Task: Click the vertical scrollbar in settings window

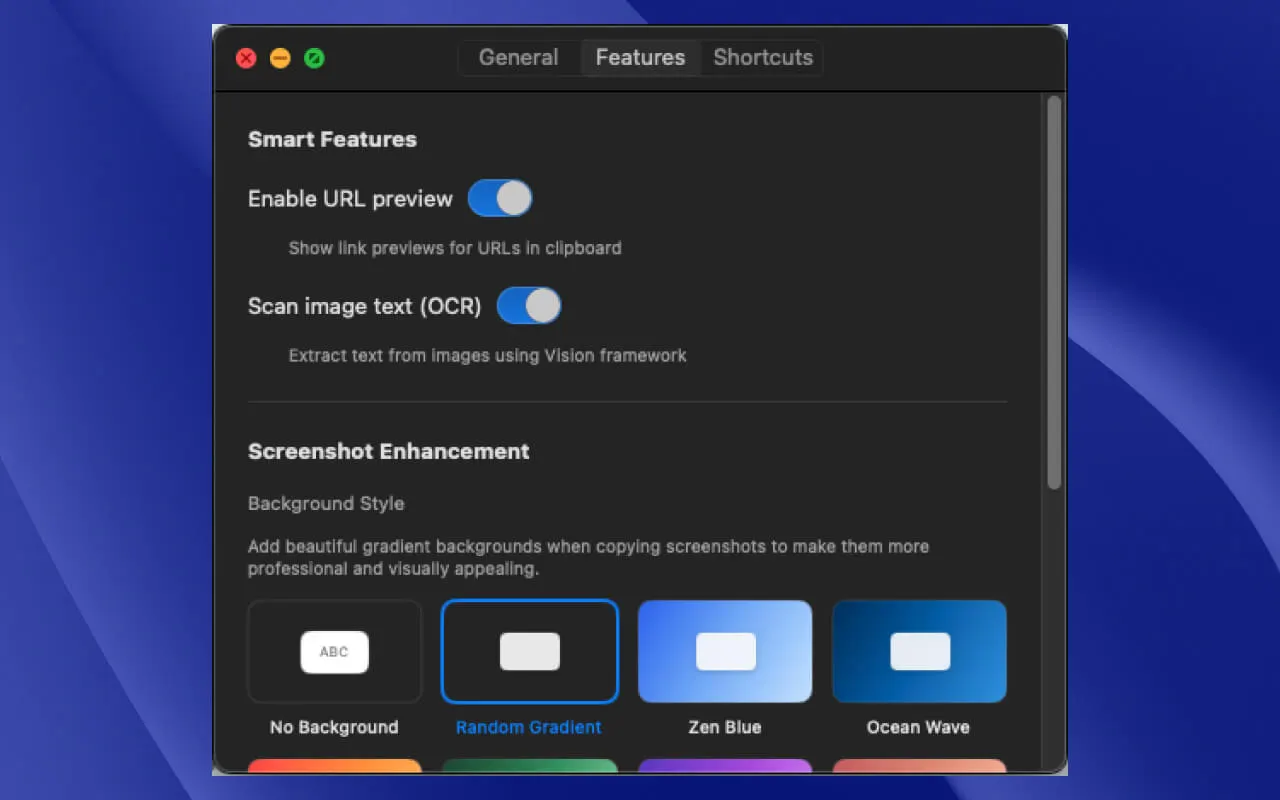Action: (x=1054, y=292)
